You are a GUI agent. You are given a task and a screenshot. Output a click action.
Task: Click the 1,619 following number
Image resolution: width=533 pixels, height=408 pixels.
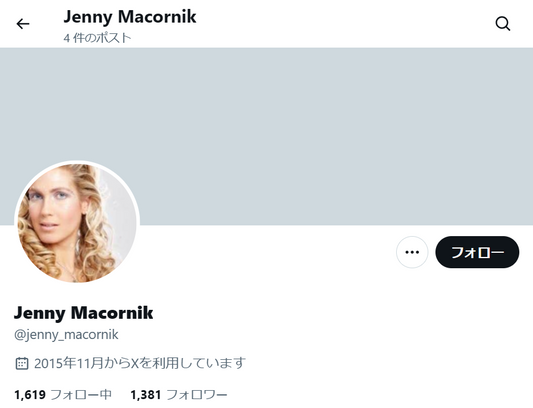click(30, 395)
